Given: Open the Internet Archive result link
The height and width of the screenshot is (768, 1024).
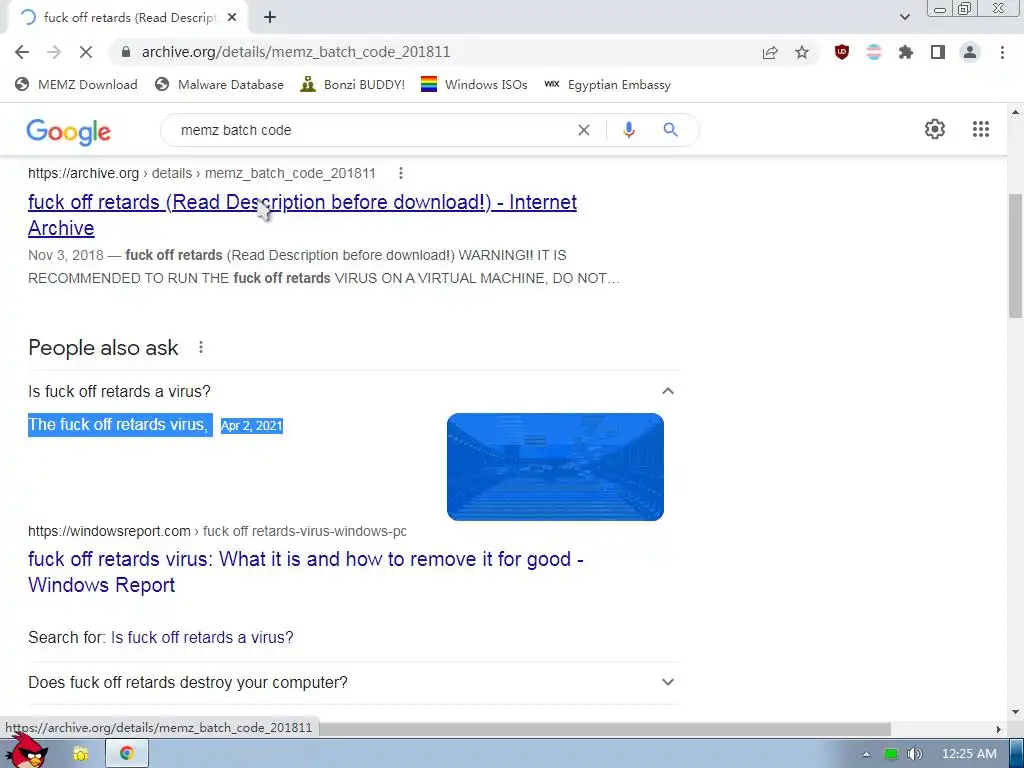Looking at the screenshot, I should click(x=302, y=215).
